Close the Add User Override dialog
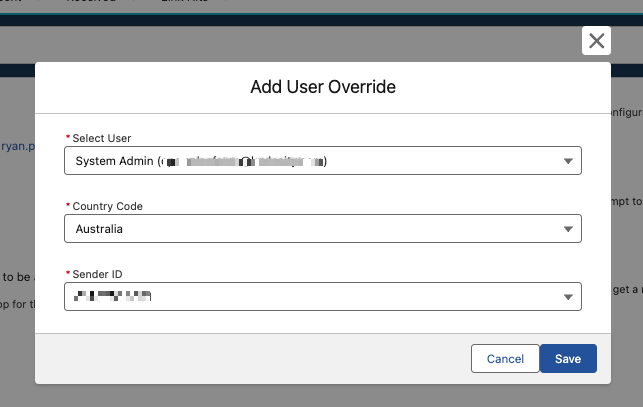Screen dimensions: 643x407 coord(596,41)
